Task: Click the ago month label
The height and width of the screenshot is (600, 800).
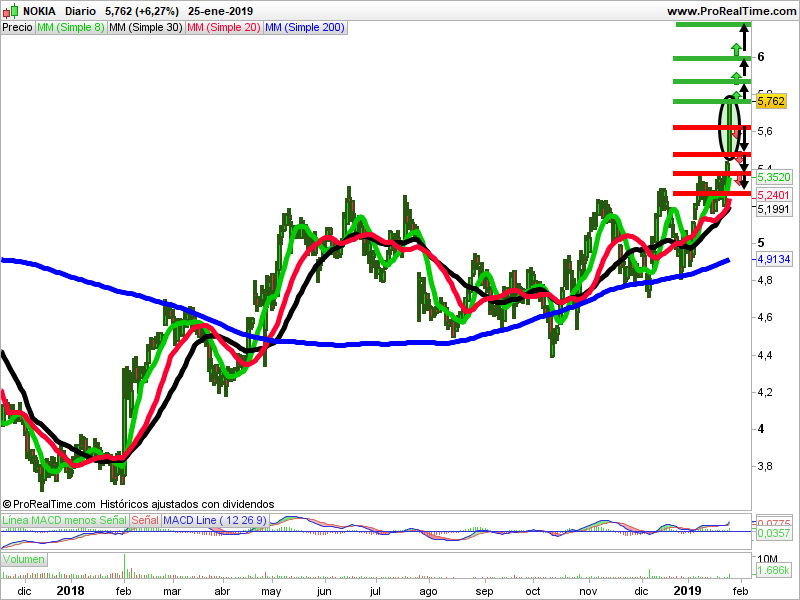Action: pos(428,591)
